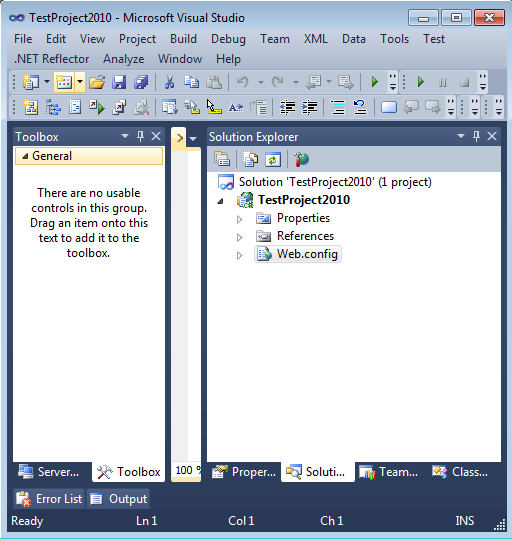Click the Start Debugging green arrow
The width and height of the screenshot is (512, 539).
[374, 82]
